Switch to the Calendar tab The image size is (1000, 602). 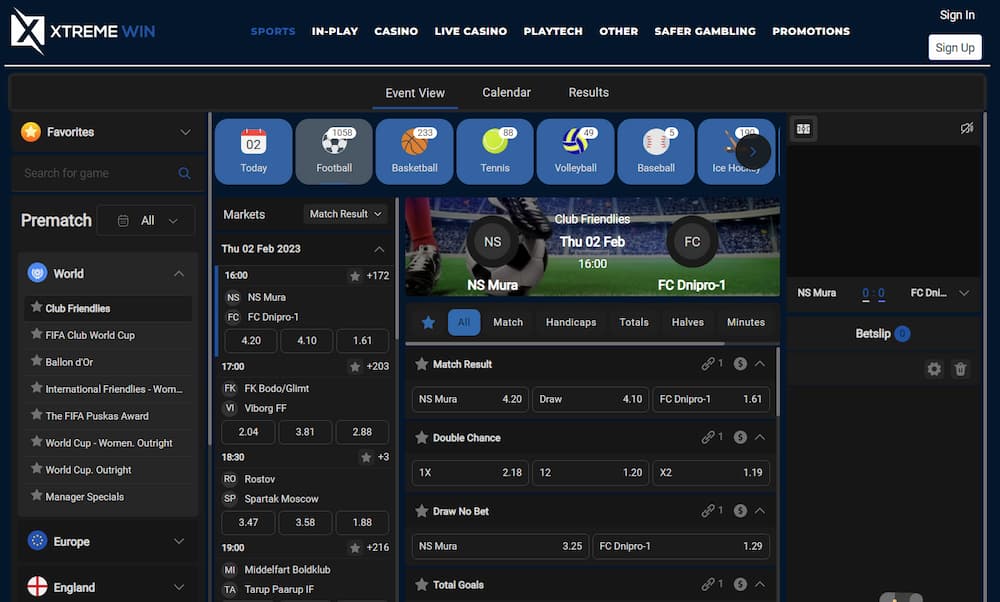(x=506, y=92)
